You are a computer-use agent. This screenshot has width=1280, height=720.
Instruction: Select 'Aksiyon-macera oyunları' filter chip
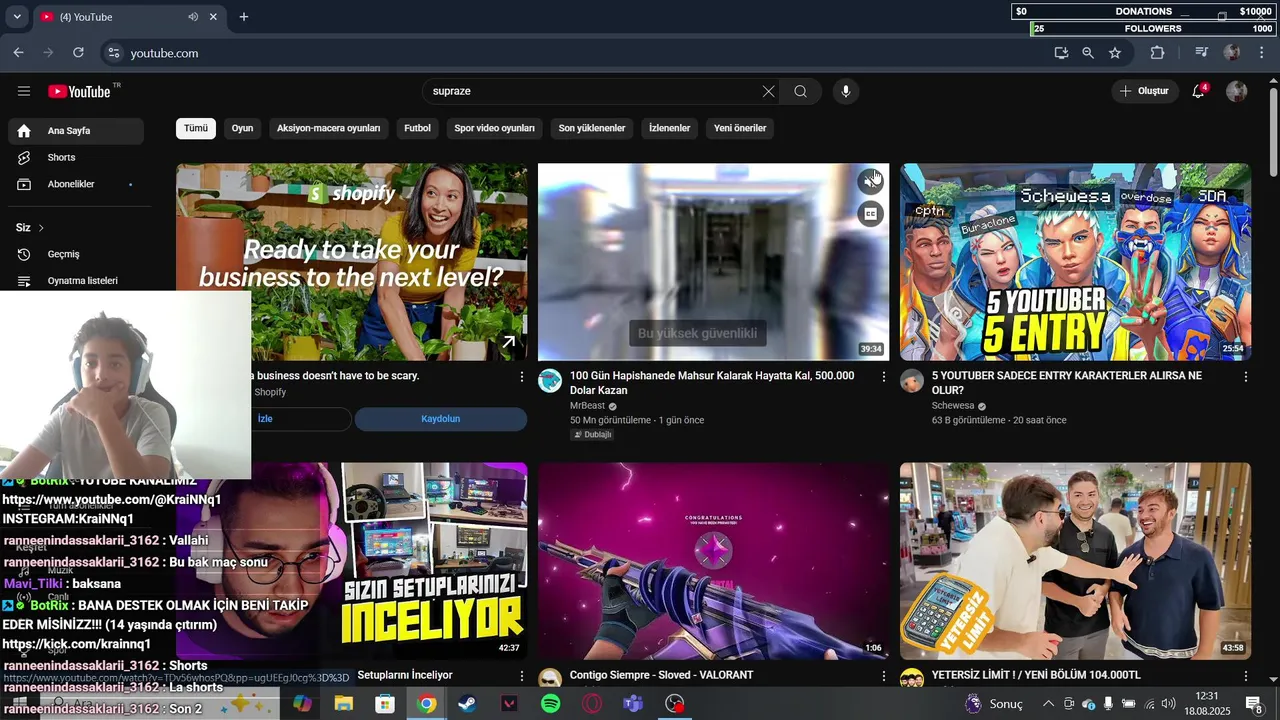point(329,128)
